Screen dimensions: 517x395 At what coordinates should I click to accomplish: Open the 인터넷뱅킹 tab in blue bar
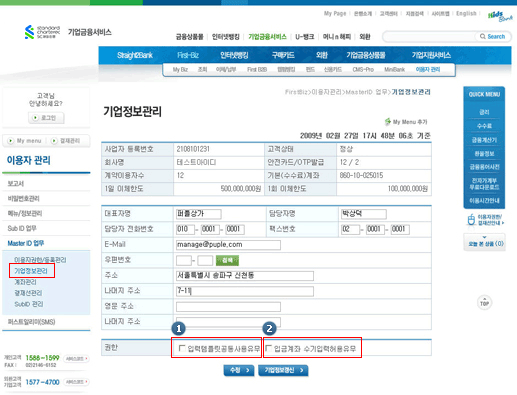click(x=234, y=55)
